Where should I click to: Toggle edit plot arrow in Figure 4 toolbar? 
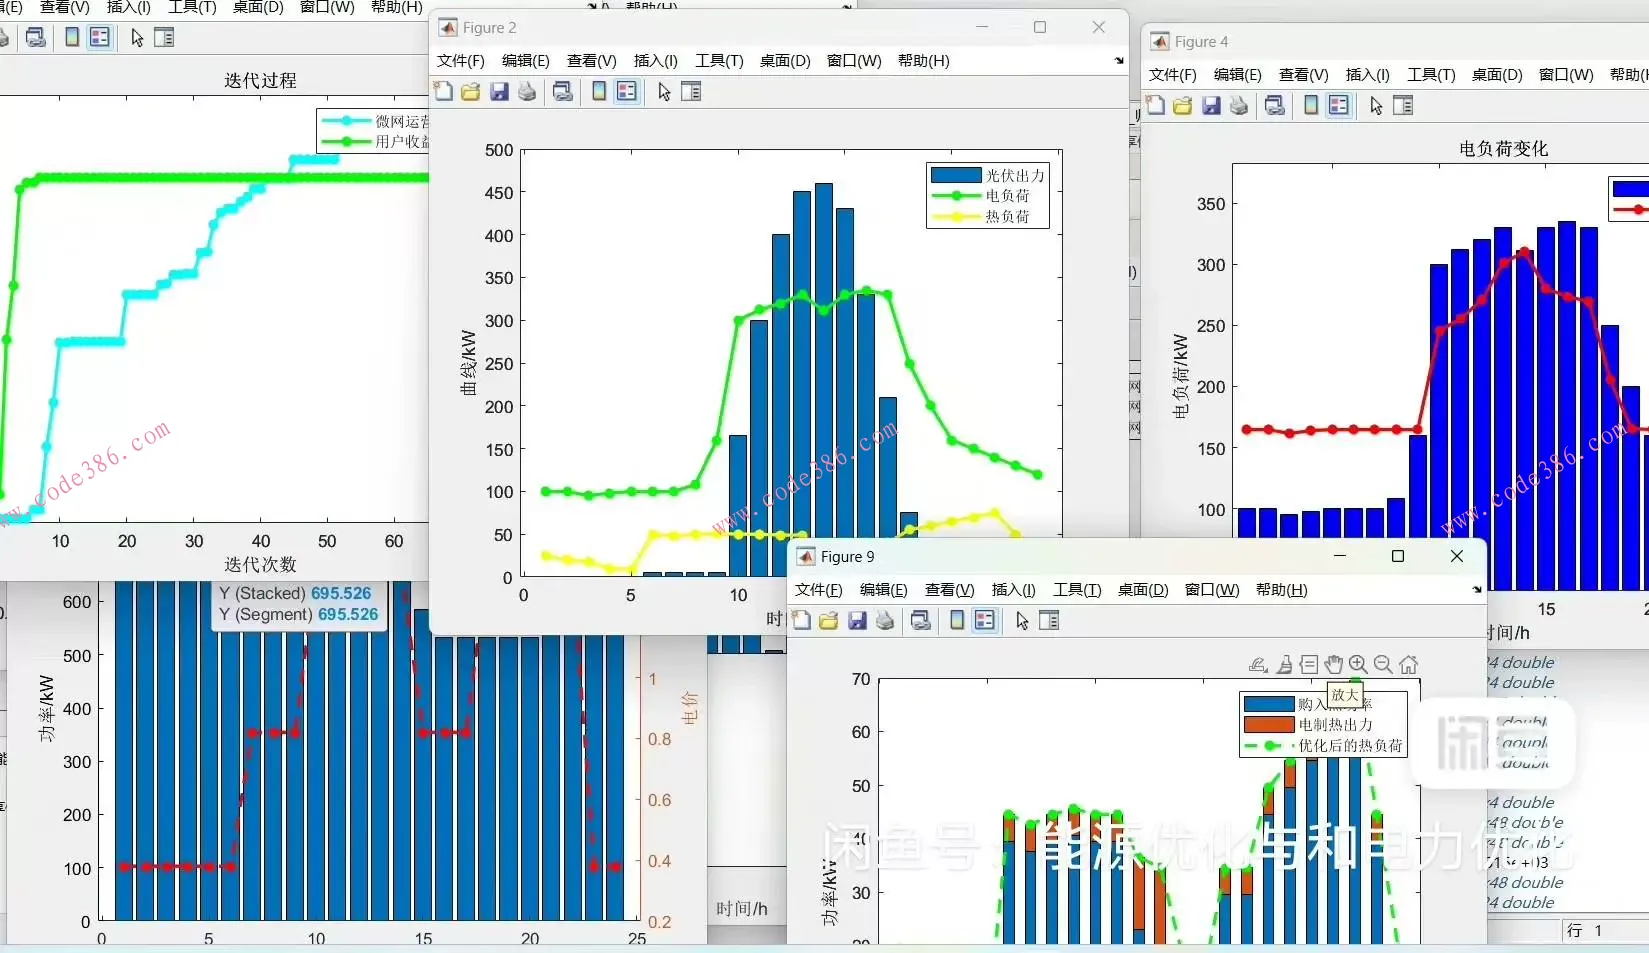pyautogui.click(x=1376, y=106)
